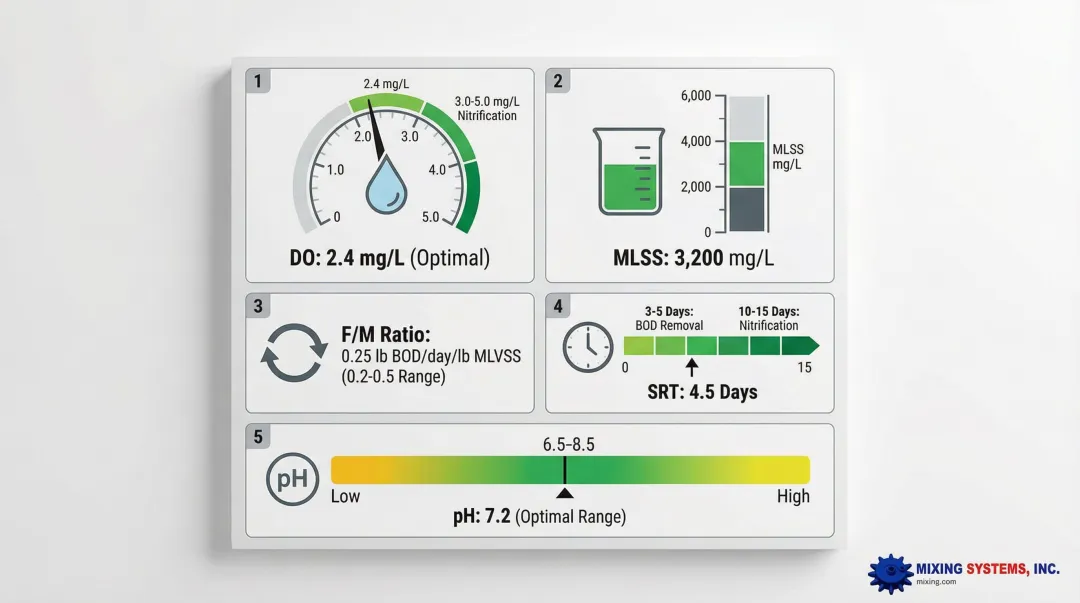
Task: Click the green SRT days progress bar
Action: click(720, 346)
